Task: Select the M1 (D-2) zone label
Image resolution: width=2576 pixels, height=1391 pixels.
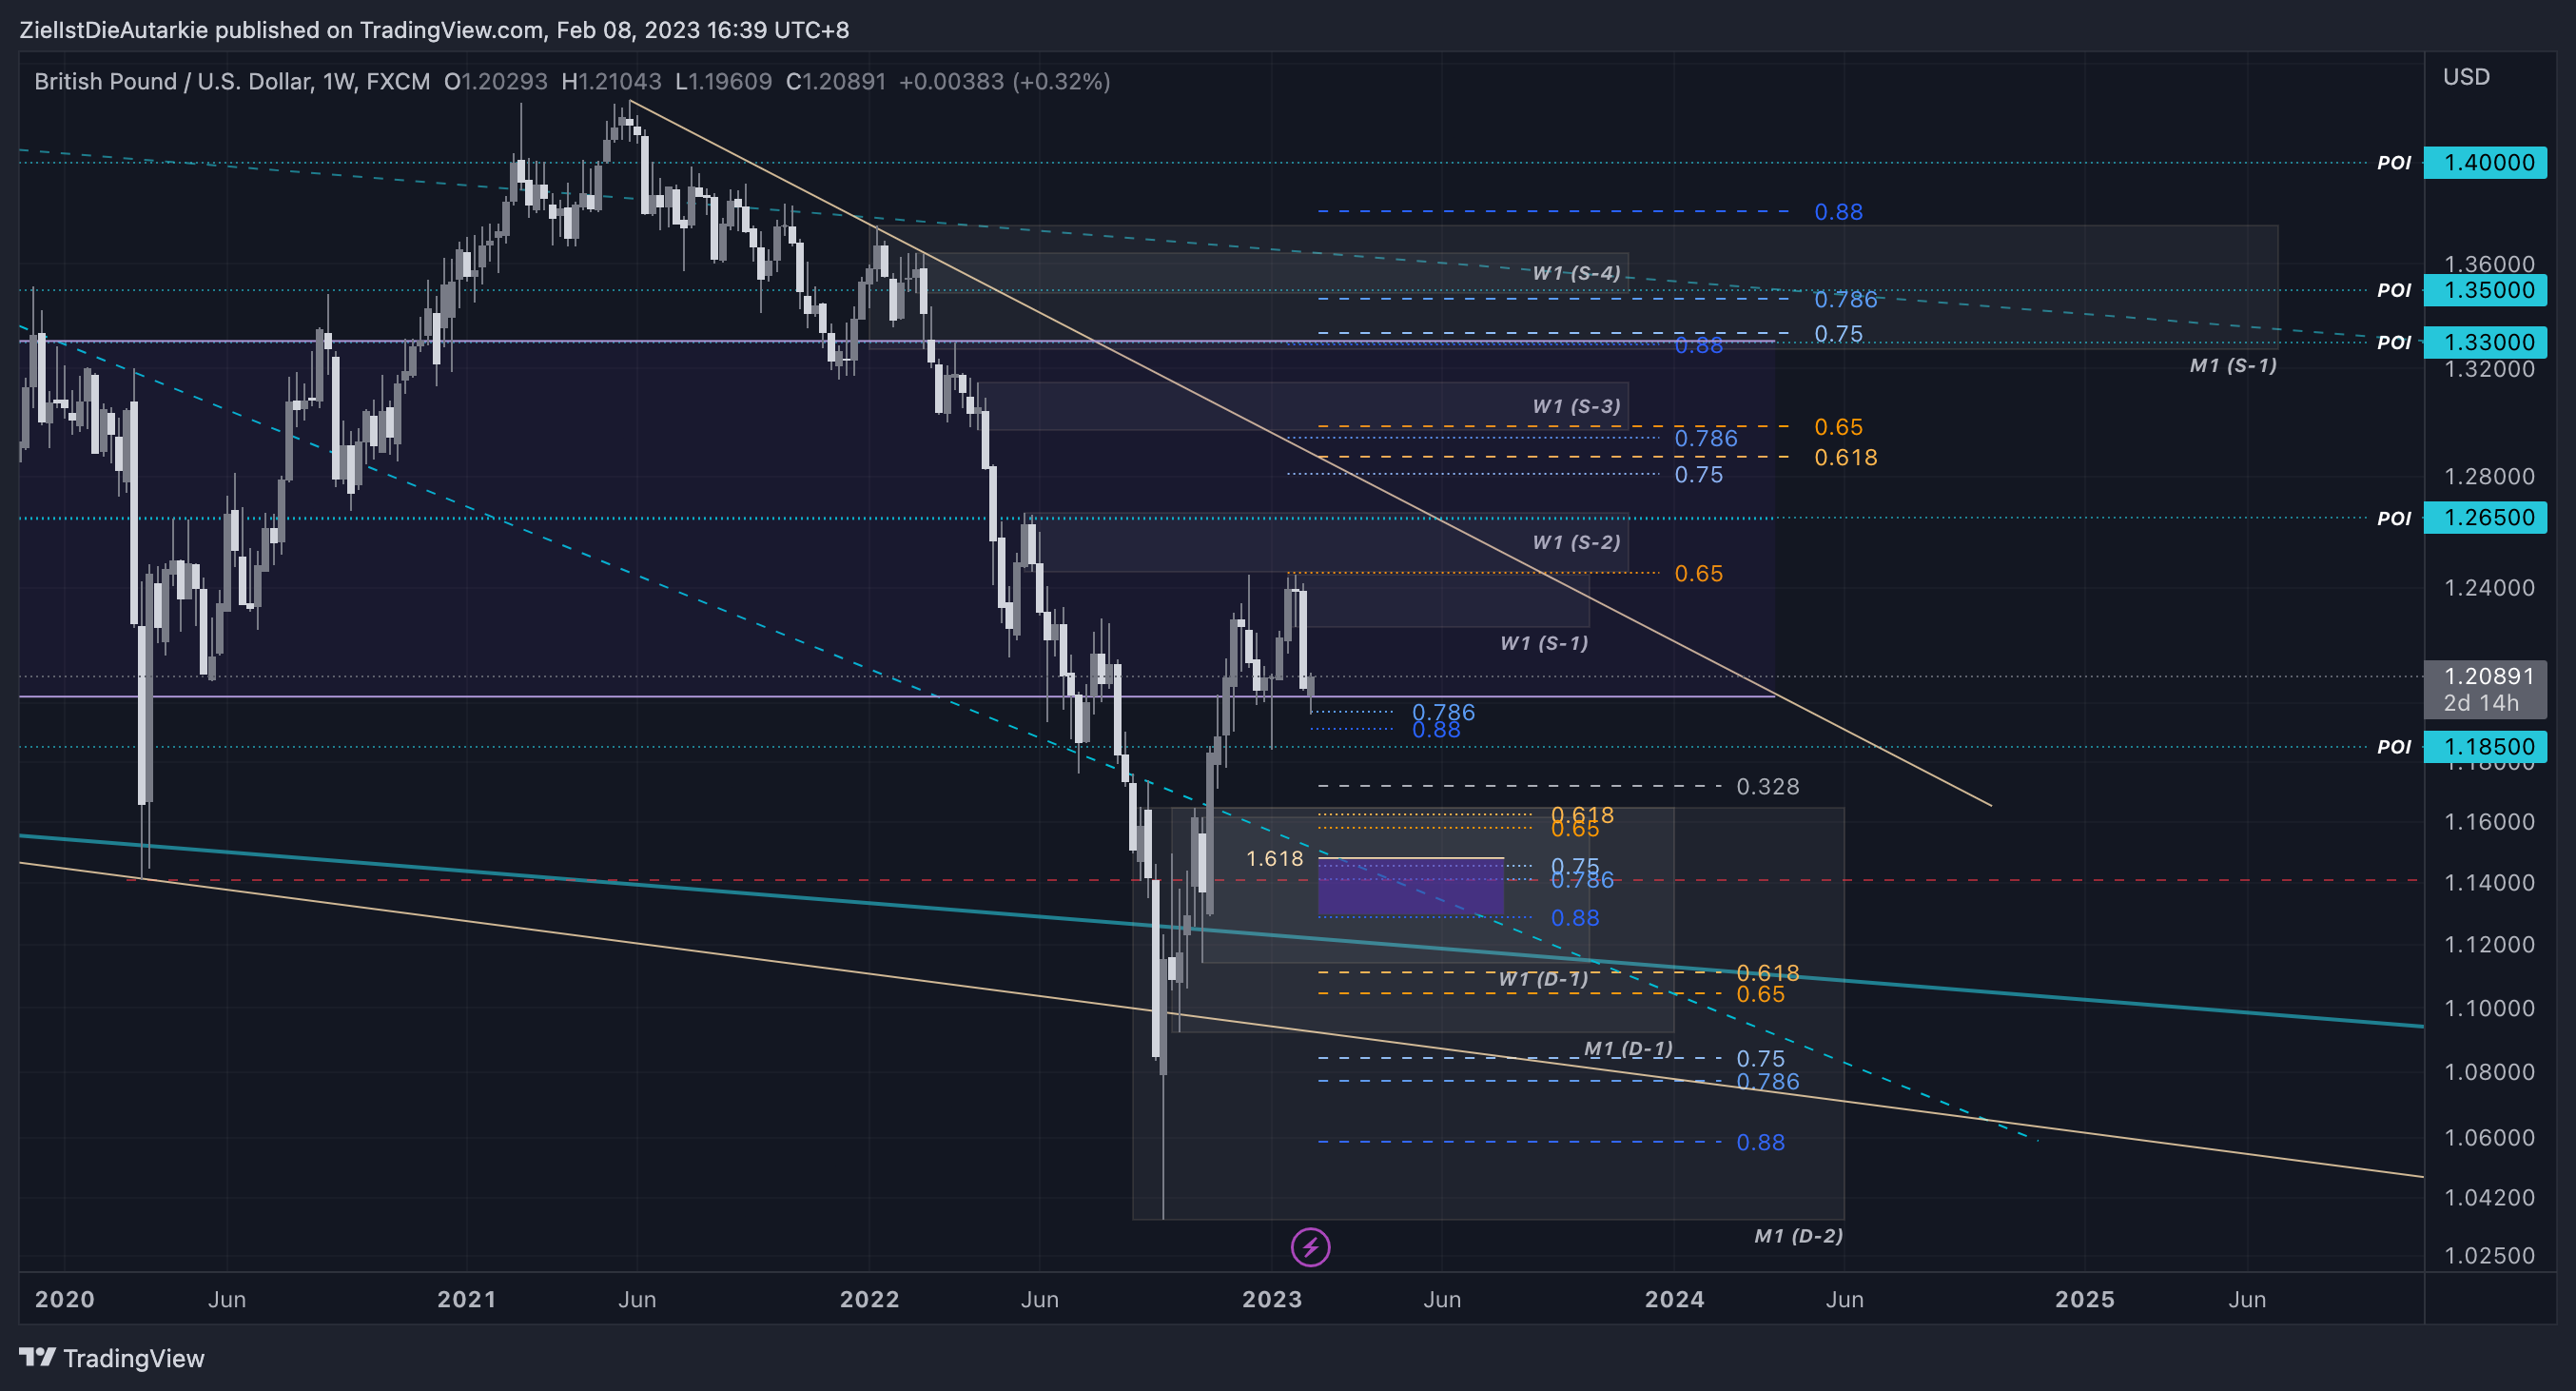Action: [1798, 1236]
